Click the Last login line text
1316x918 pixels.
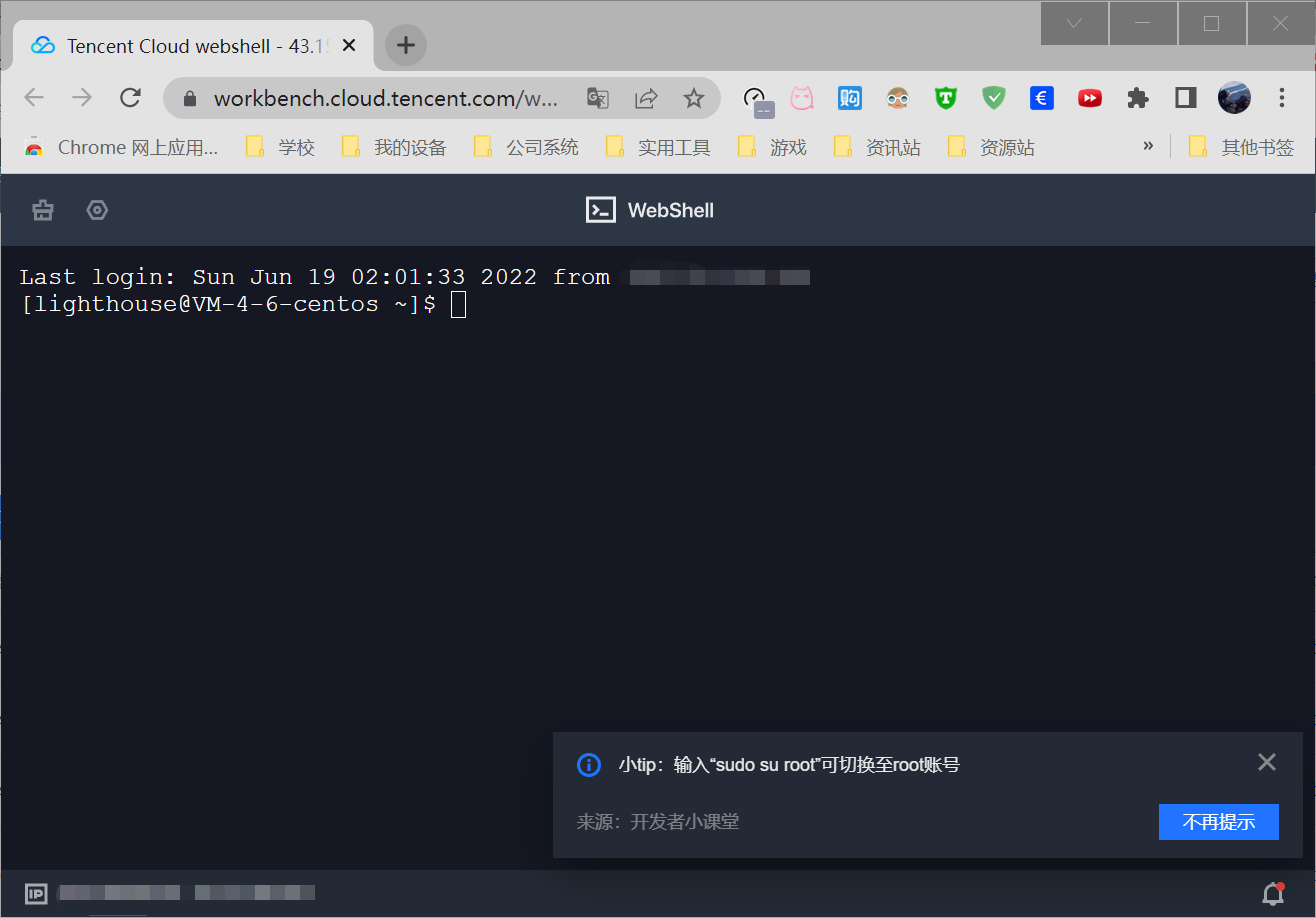[x=315, y=277]
